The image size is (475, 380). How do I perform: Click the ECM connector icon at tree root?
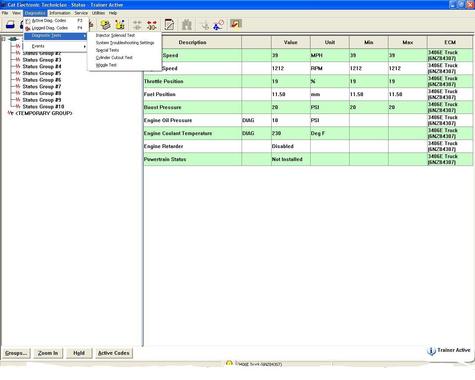(13, 39)
